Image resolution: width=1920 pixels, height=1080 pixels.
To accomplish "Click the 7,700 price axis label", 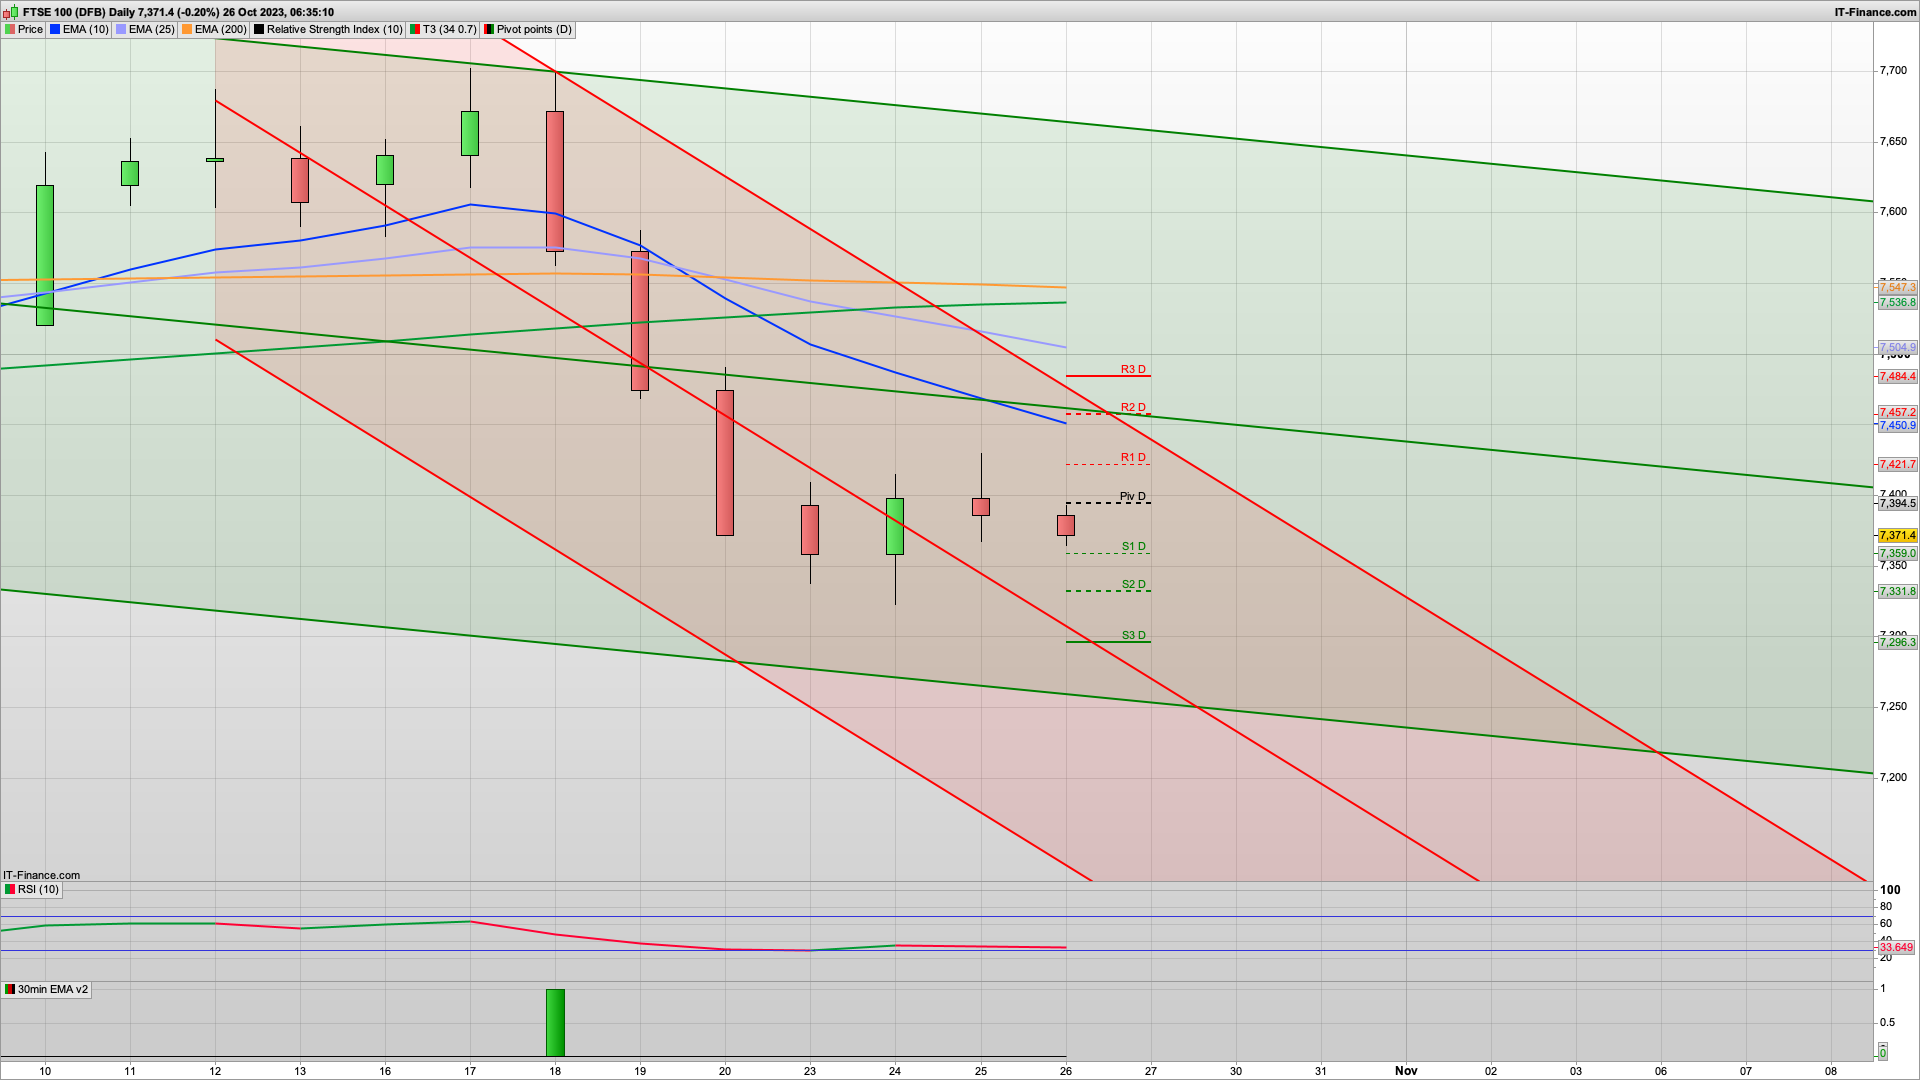I will (1893, 70).
